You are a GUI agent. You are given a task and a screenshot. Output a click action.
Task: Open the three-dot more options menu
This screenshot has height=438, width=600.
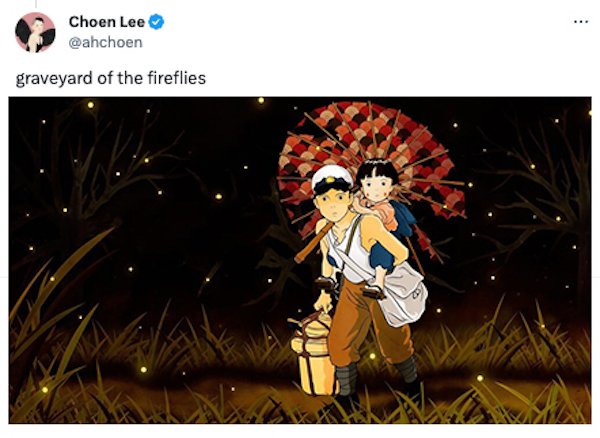[581, 22]
